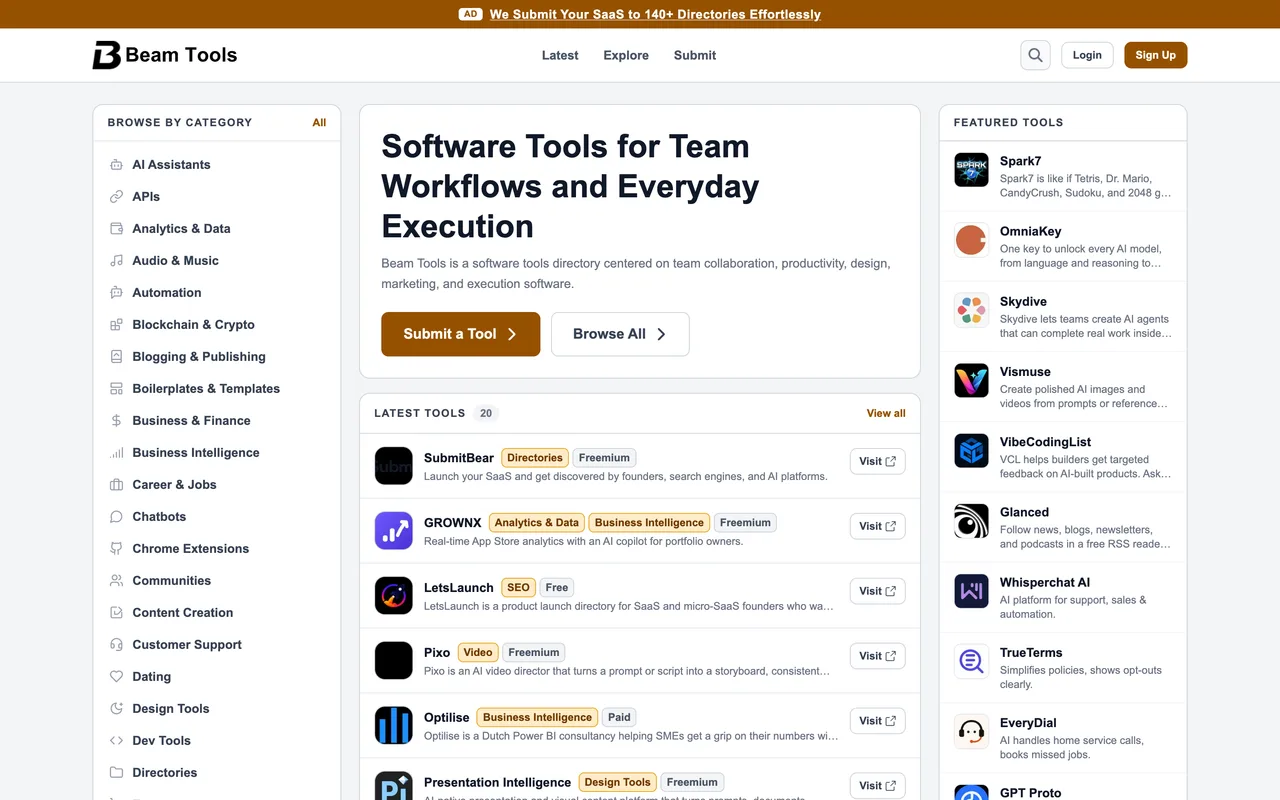Click the LetsLaunch circular logo
Image resolution: width=1280 pixels, height=800 pixels.
(394, 596)
